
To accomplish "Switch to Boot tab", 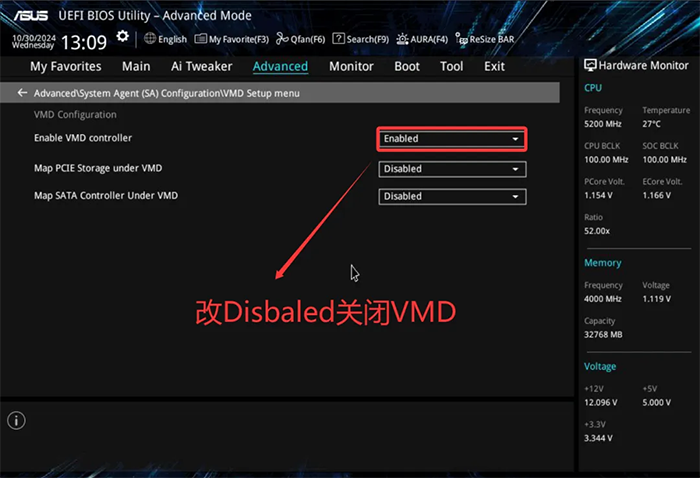I will pos(407,67).
